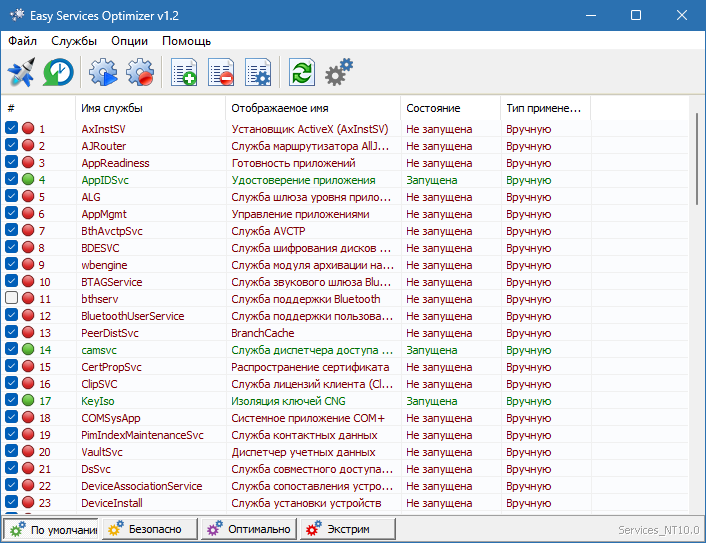Click green status dot for AppIDSvc

pyautogui.click(x=28, y=179)
